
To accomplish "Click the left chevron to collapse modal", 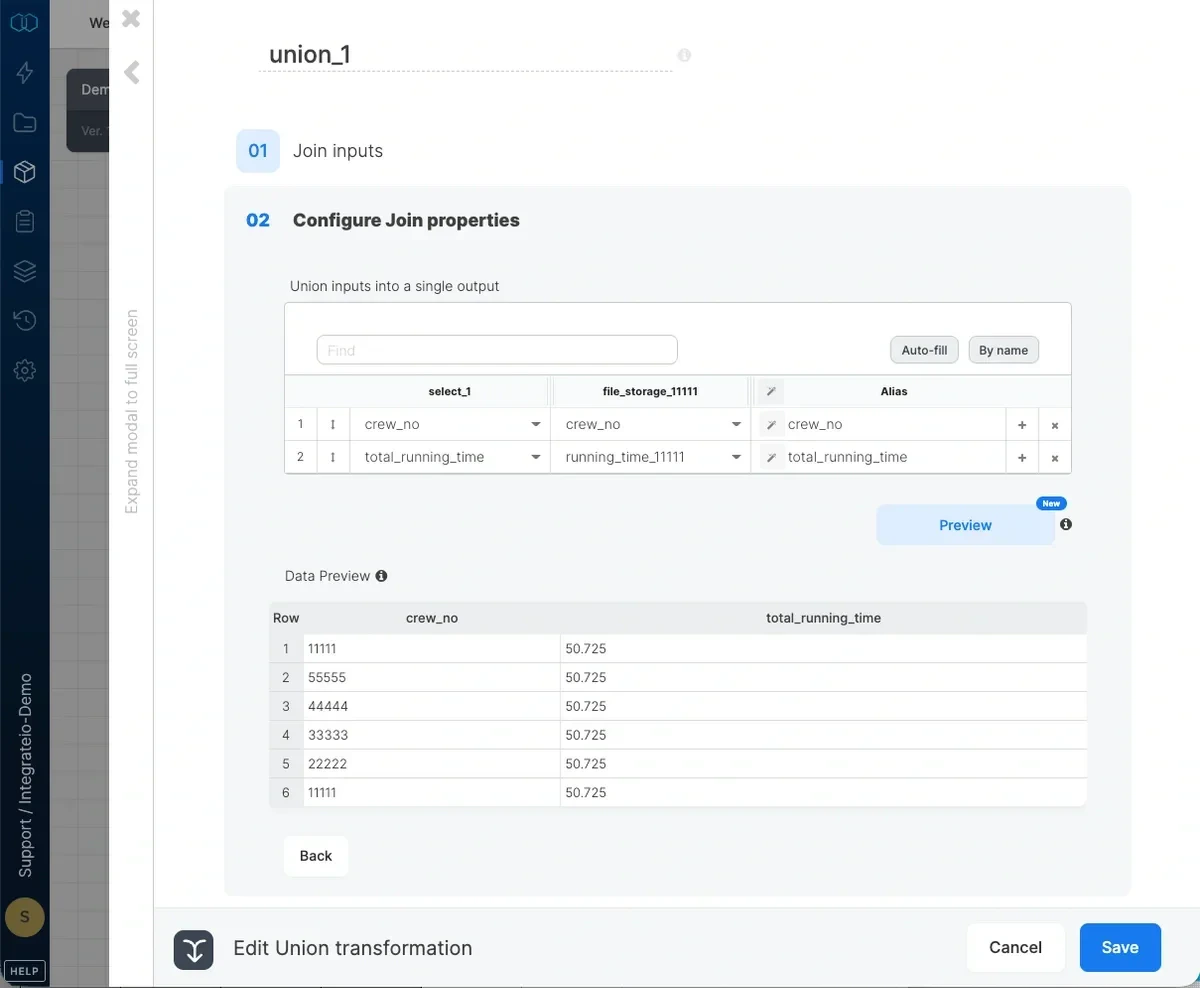I will pos(131,72).
